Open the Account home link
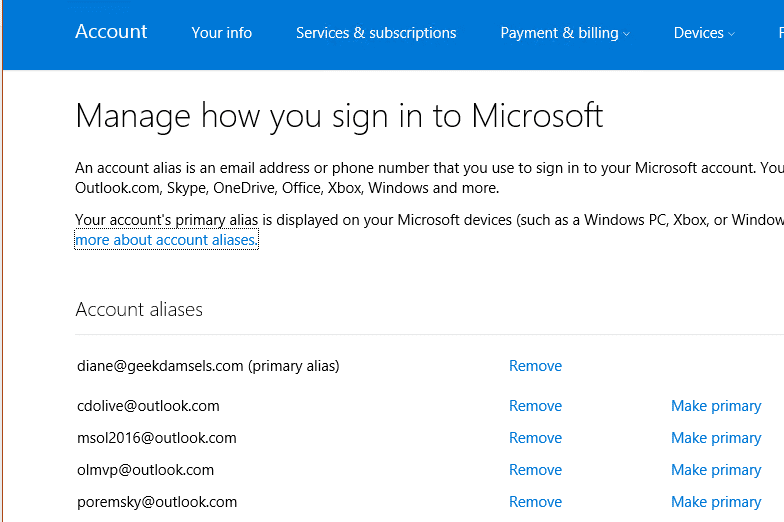 pos(111,32)
